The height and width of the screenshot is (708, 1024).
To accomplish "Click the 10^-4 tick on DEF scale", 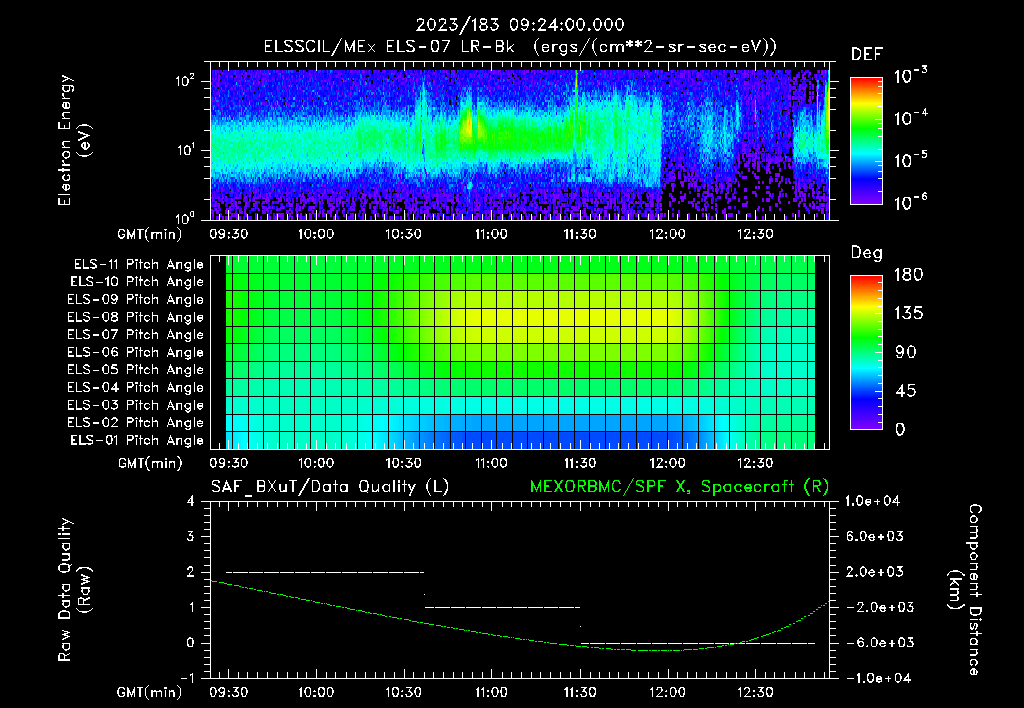I will click(910, 118).
